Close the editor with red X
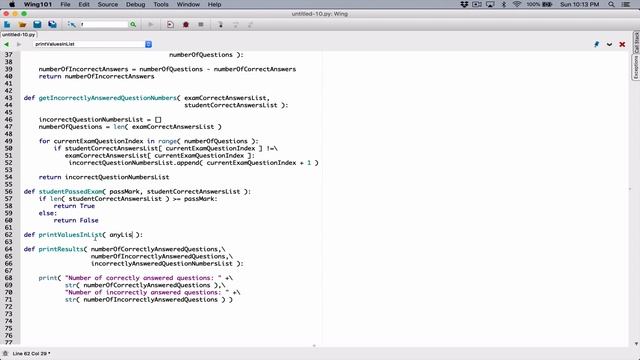Screen dimensions: 640x360 [x=622, y=44]
